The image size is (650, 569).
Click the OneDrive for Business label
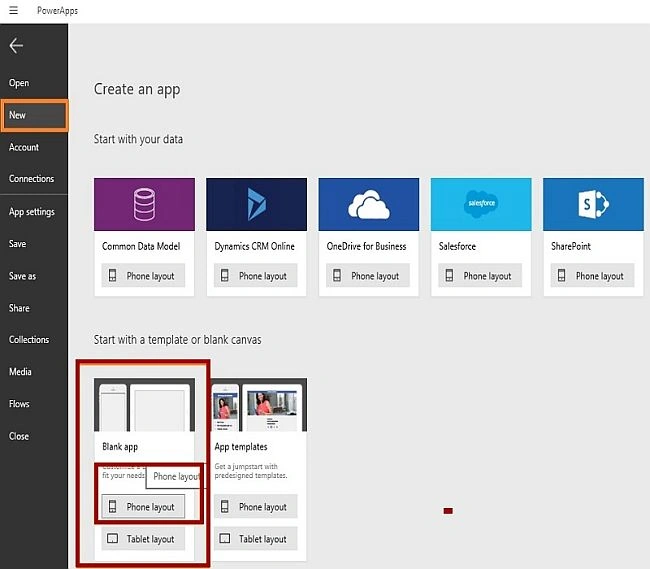coord(366,246)
